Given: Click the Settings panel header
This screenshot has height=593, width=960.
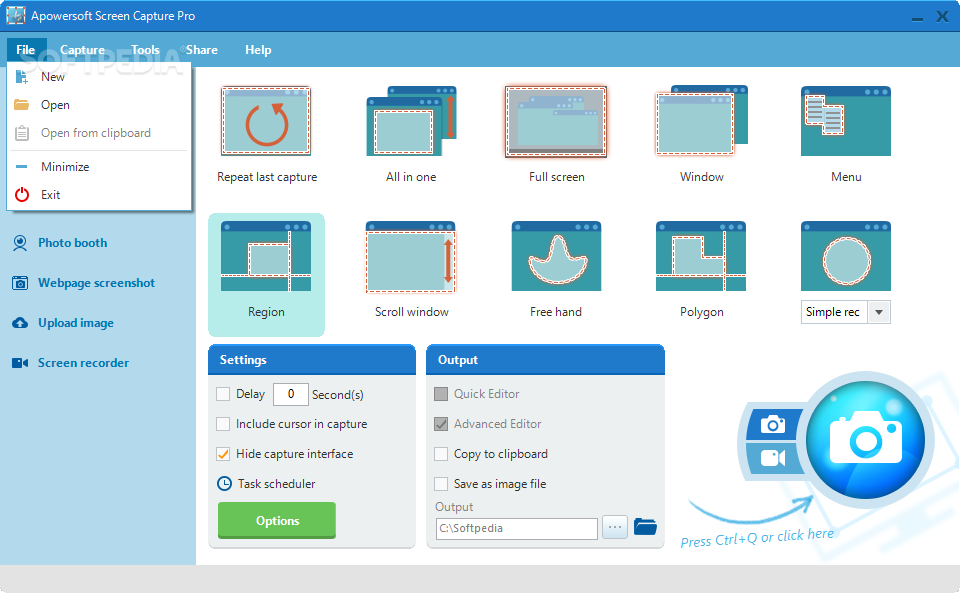Looking at the screenshot, I should point(312,360).
